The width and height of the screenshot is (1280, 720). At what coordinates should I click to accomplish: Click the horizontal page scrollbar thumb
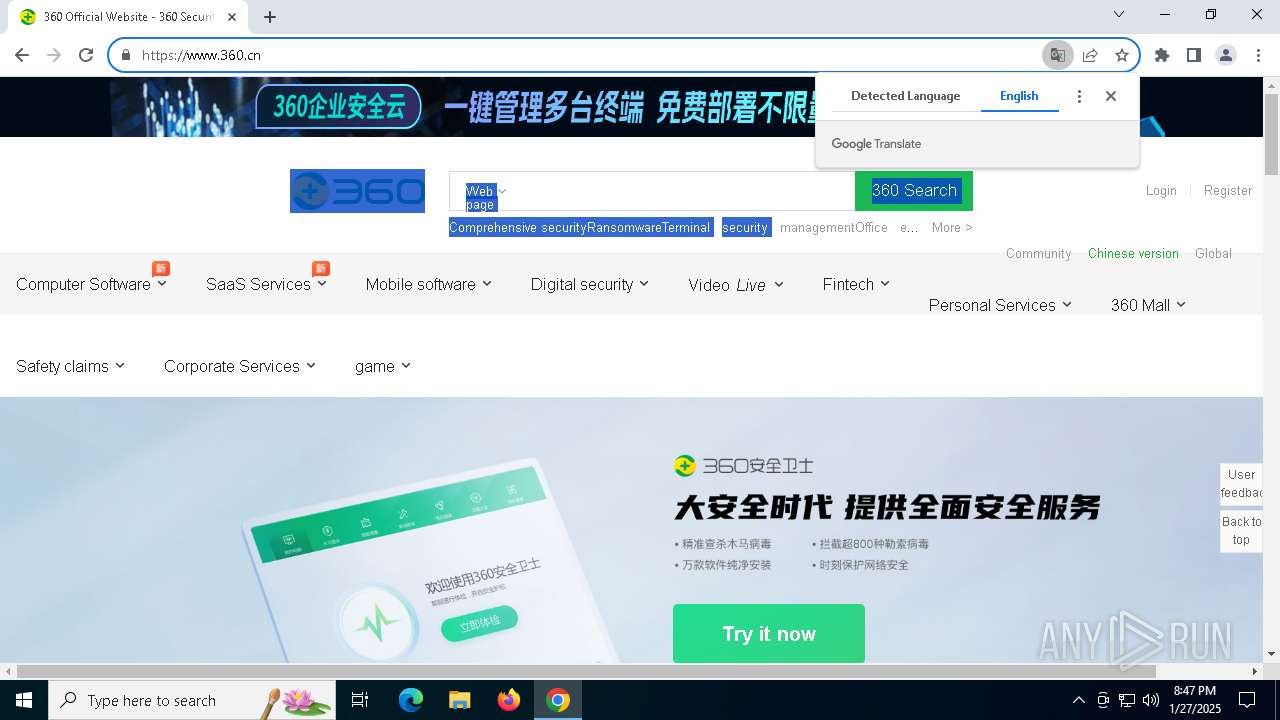[x=586, y=671]
